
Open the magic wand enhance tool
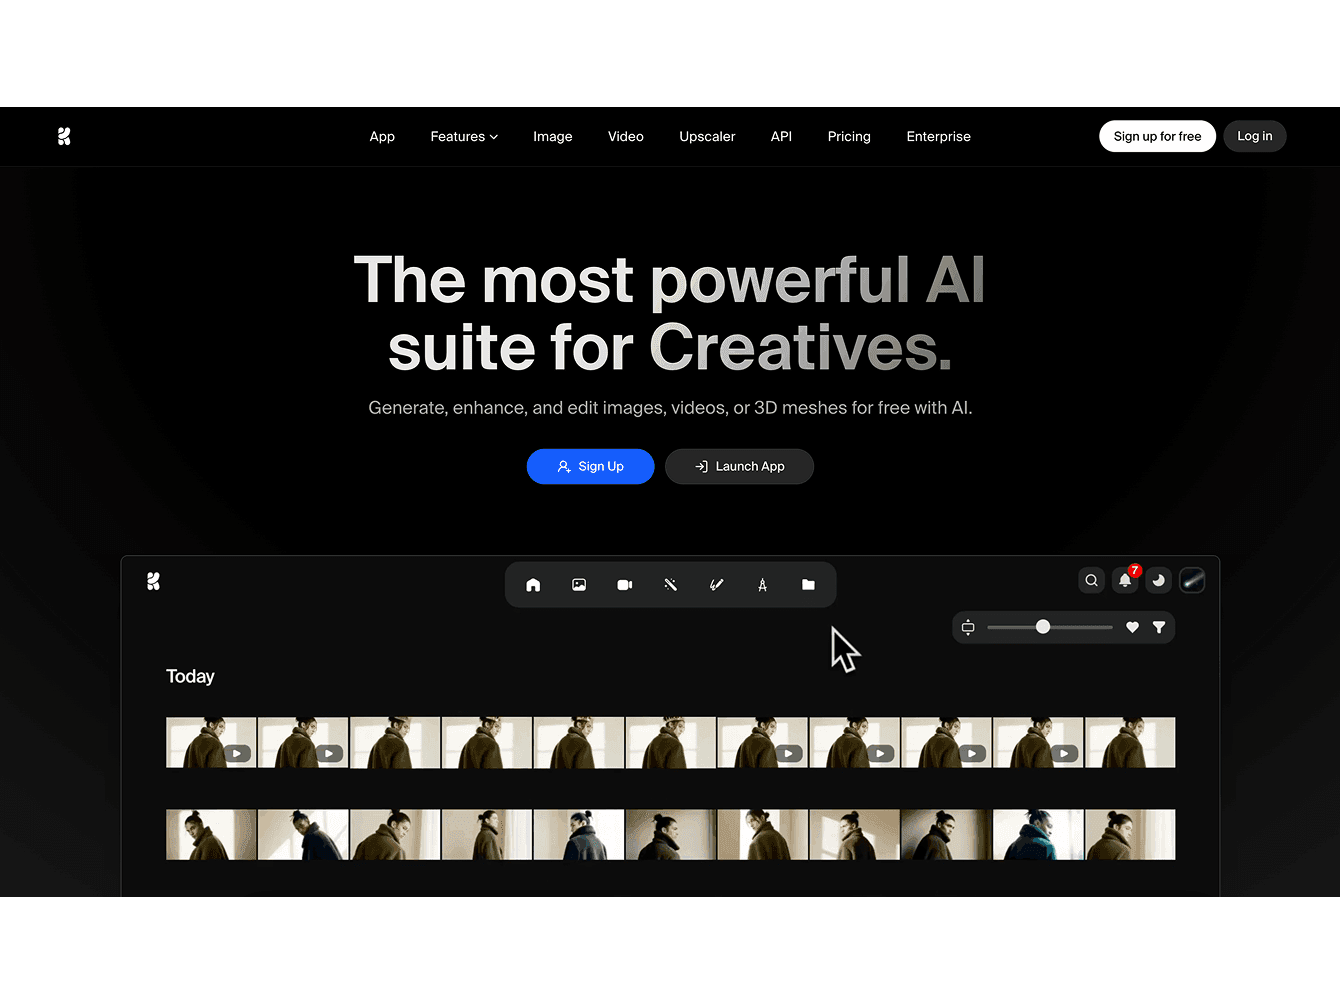click(670, 584)
